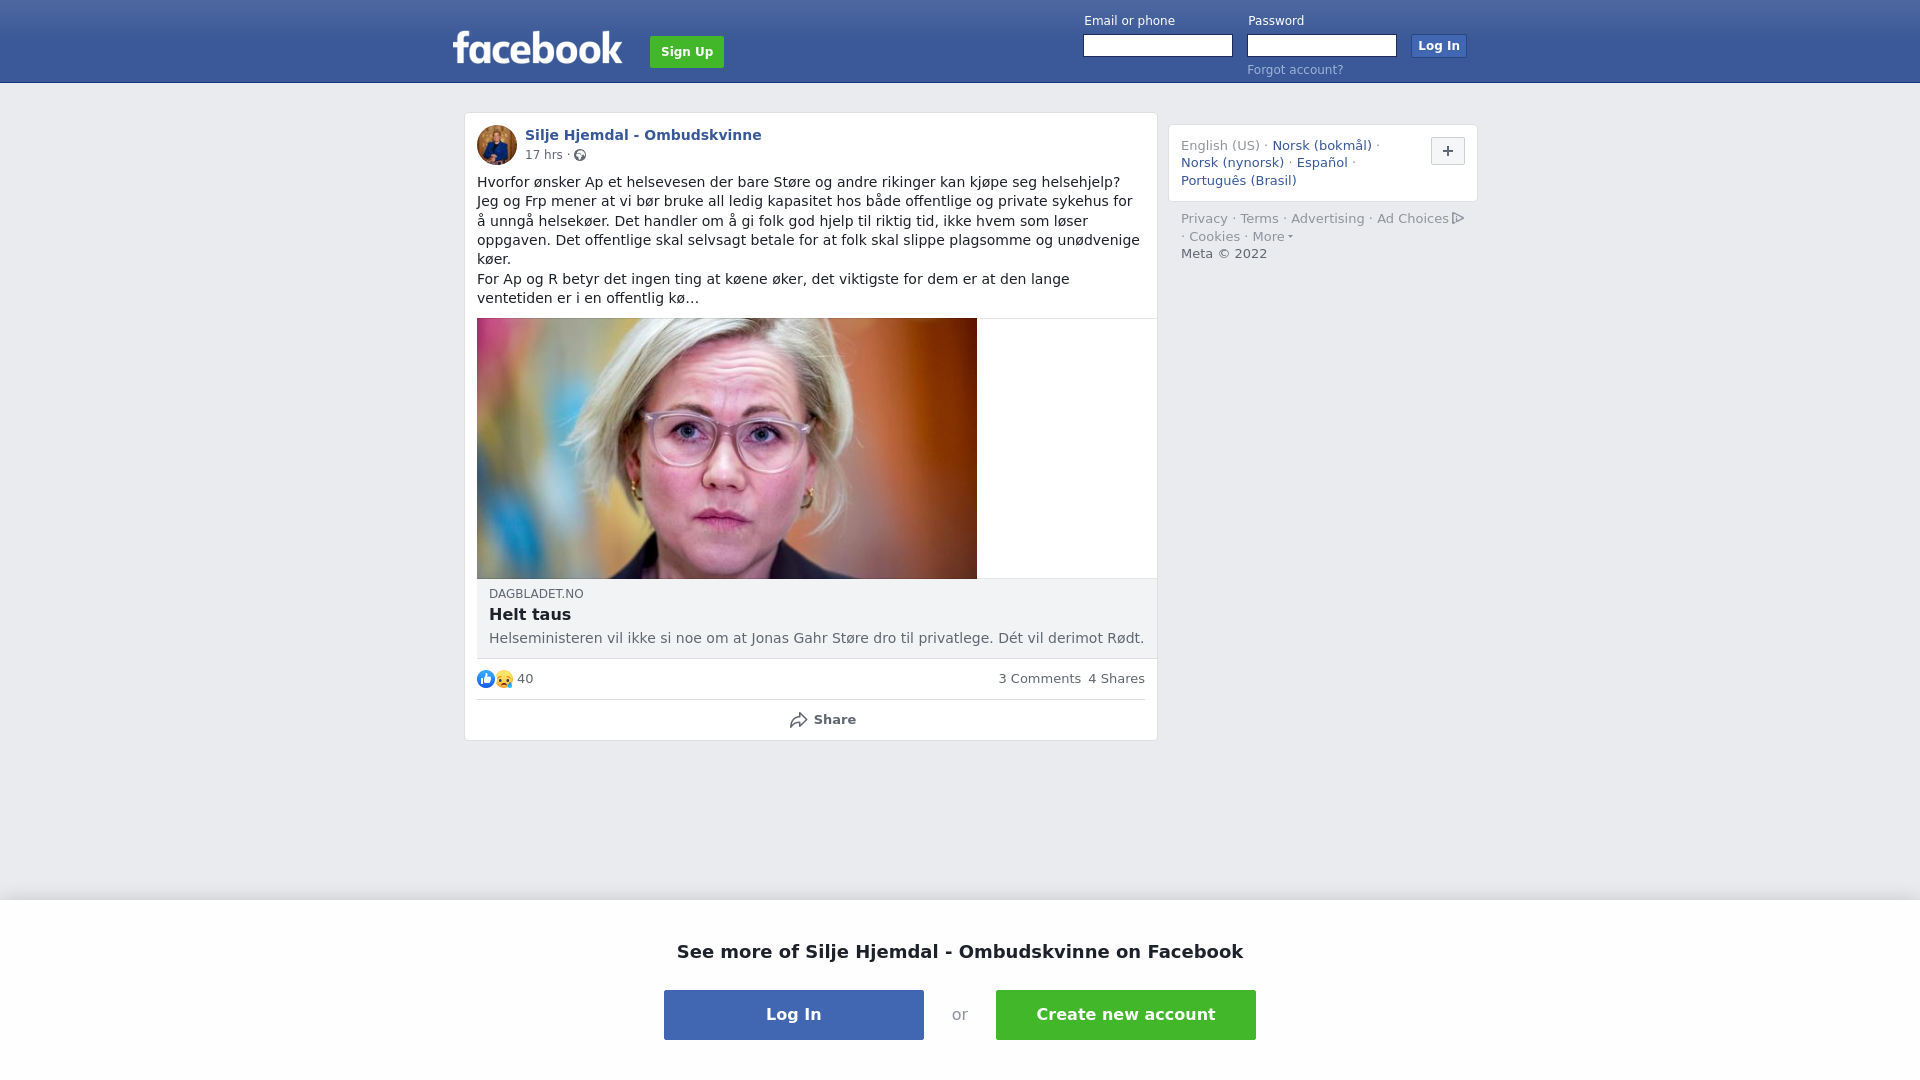Click the Share arrow button on post
Viewport: 1920px width, 1080px height.
pos(822,720)
